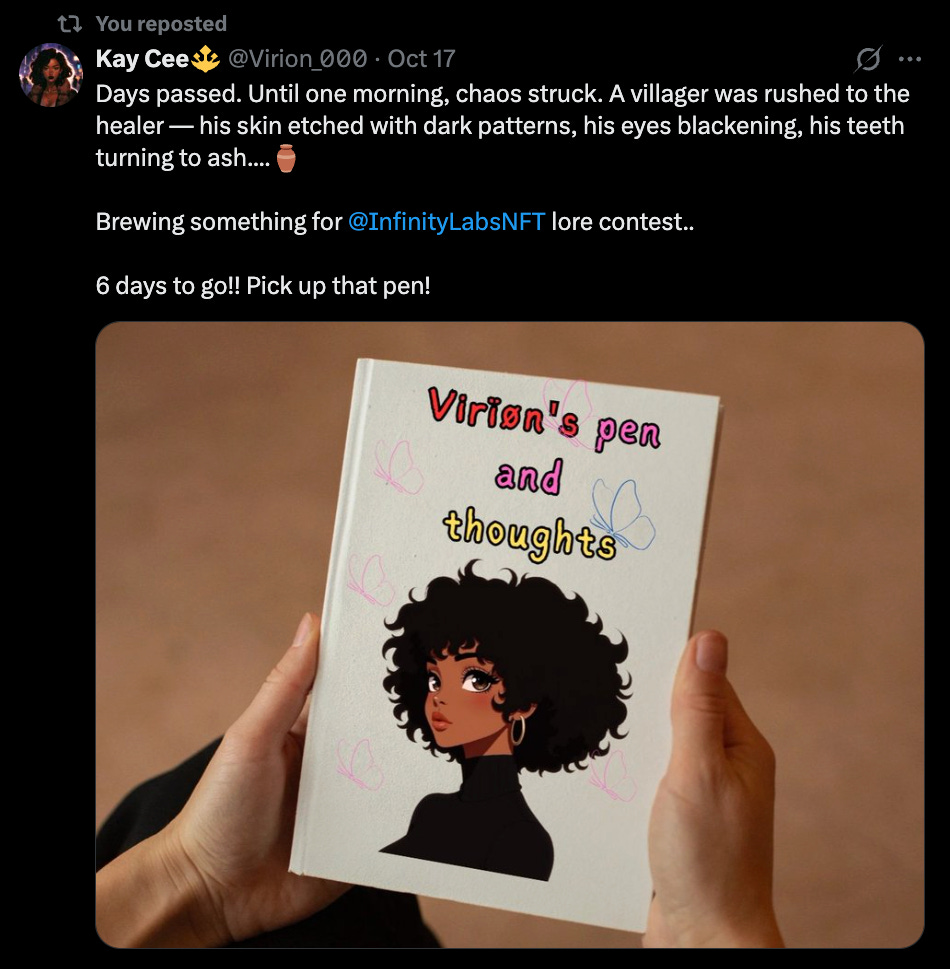Viewport: 950px width, 969px height.
Task: Follow the @InfinityLabsNFT mention link
Action: point(447,221)
